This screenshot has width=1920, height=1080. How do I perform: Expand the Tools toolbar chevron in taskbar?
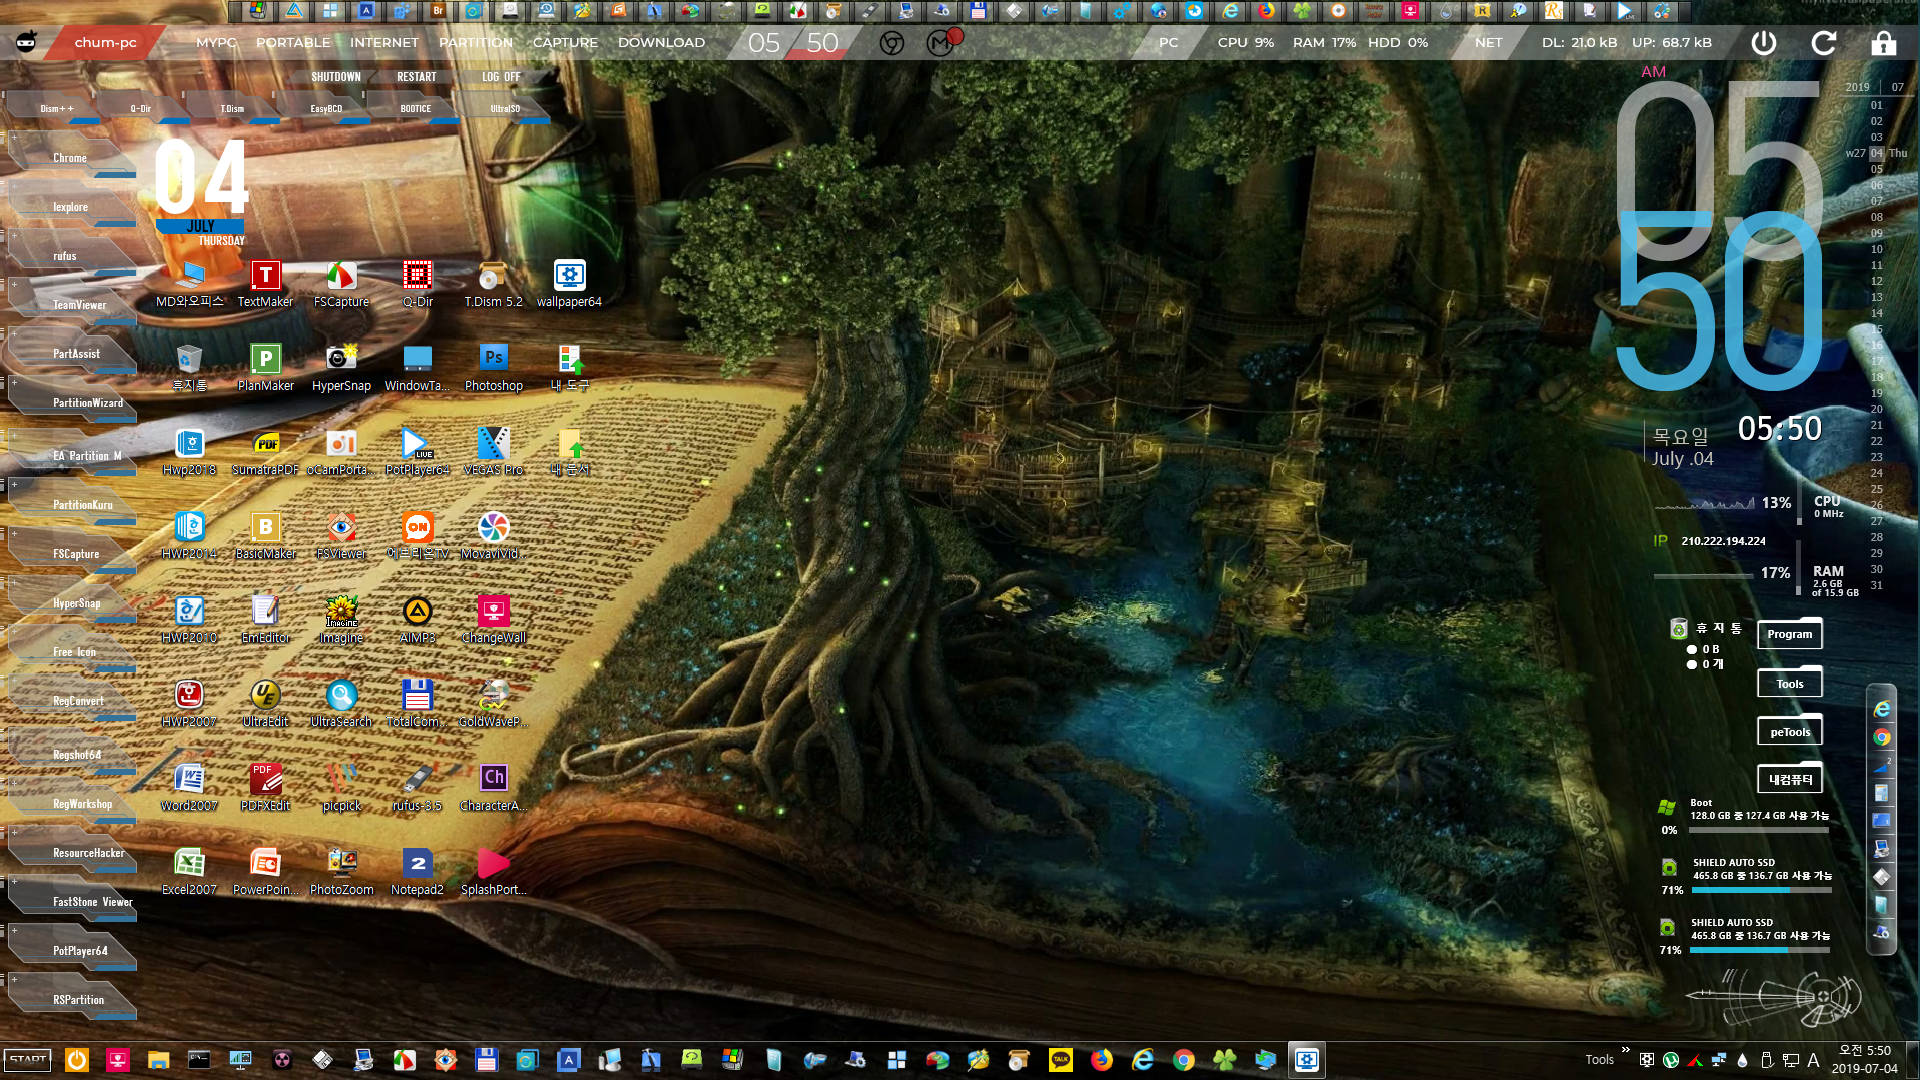click(1625, 1050)
